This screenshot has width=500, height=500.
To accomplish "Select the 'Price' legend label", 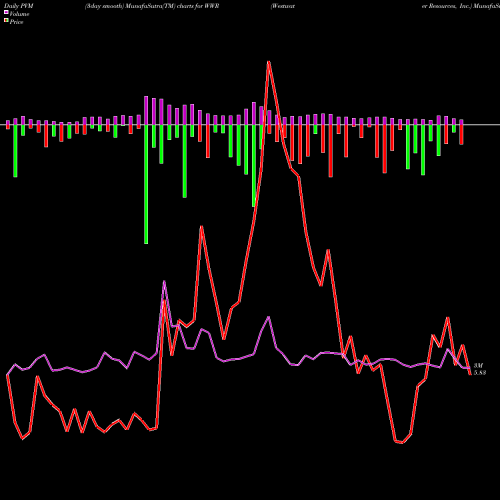I will (16, 22).
